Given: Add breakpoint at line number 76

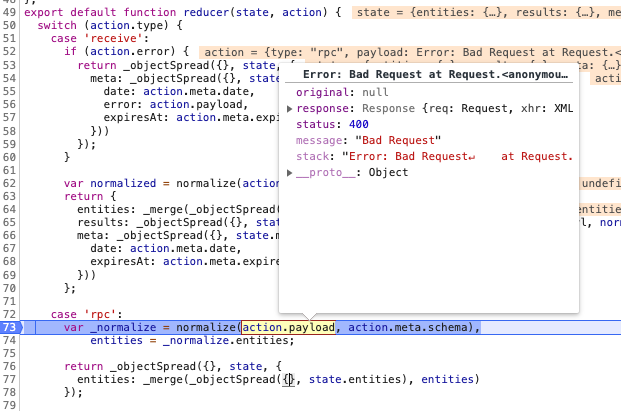Looking at the screenshot, I should [10, 366].
